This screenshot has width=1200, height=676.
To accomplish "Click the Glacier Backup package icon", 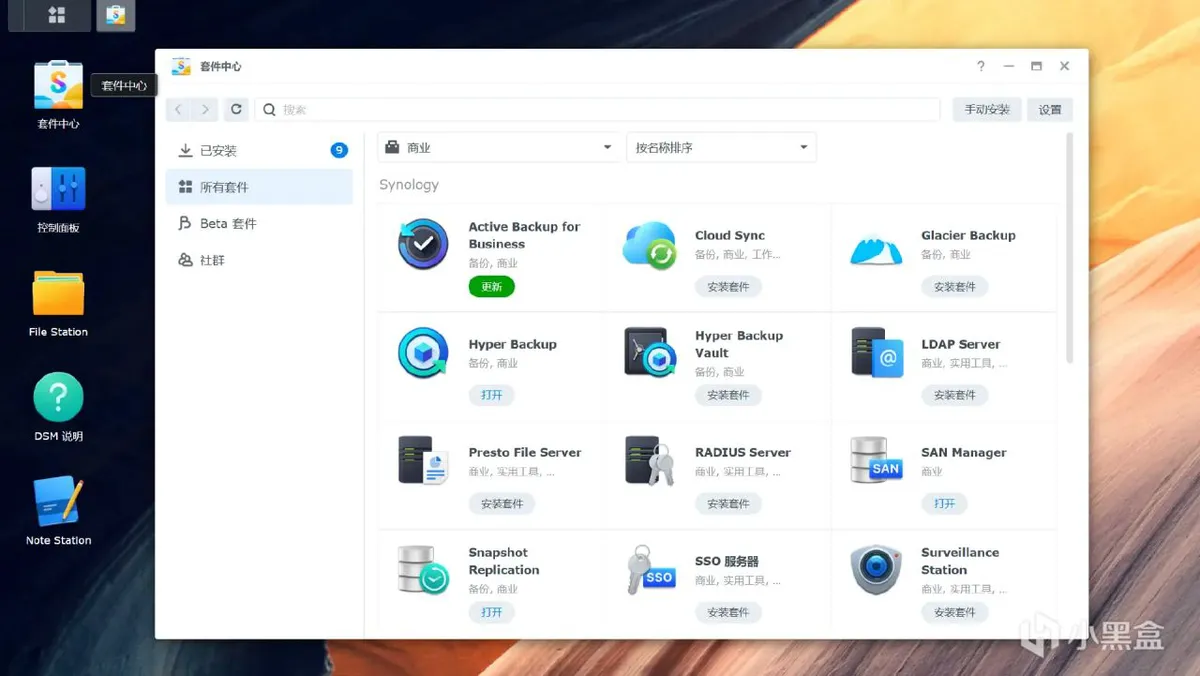I will 876,247.
